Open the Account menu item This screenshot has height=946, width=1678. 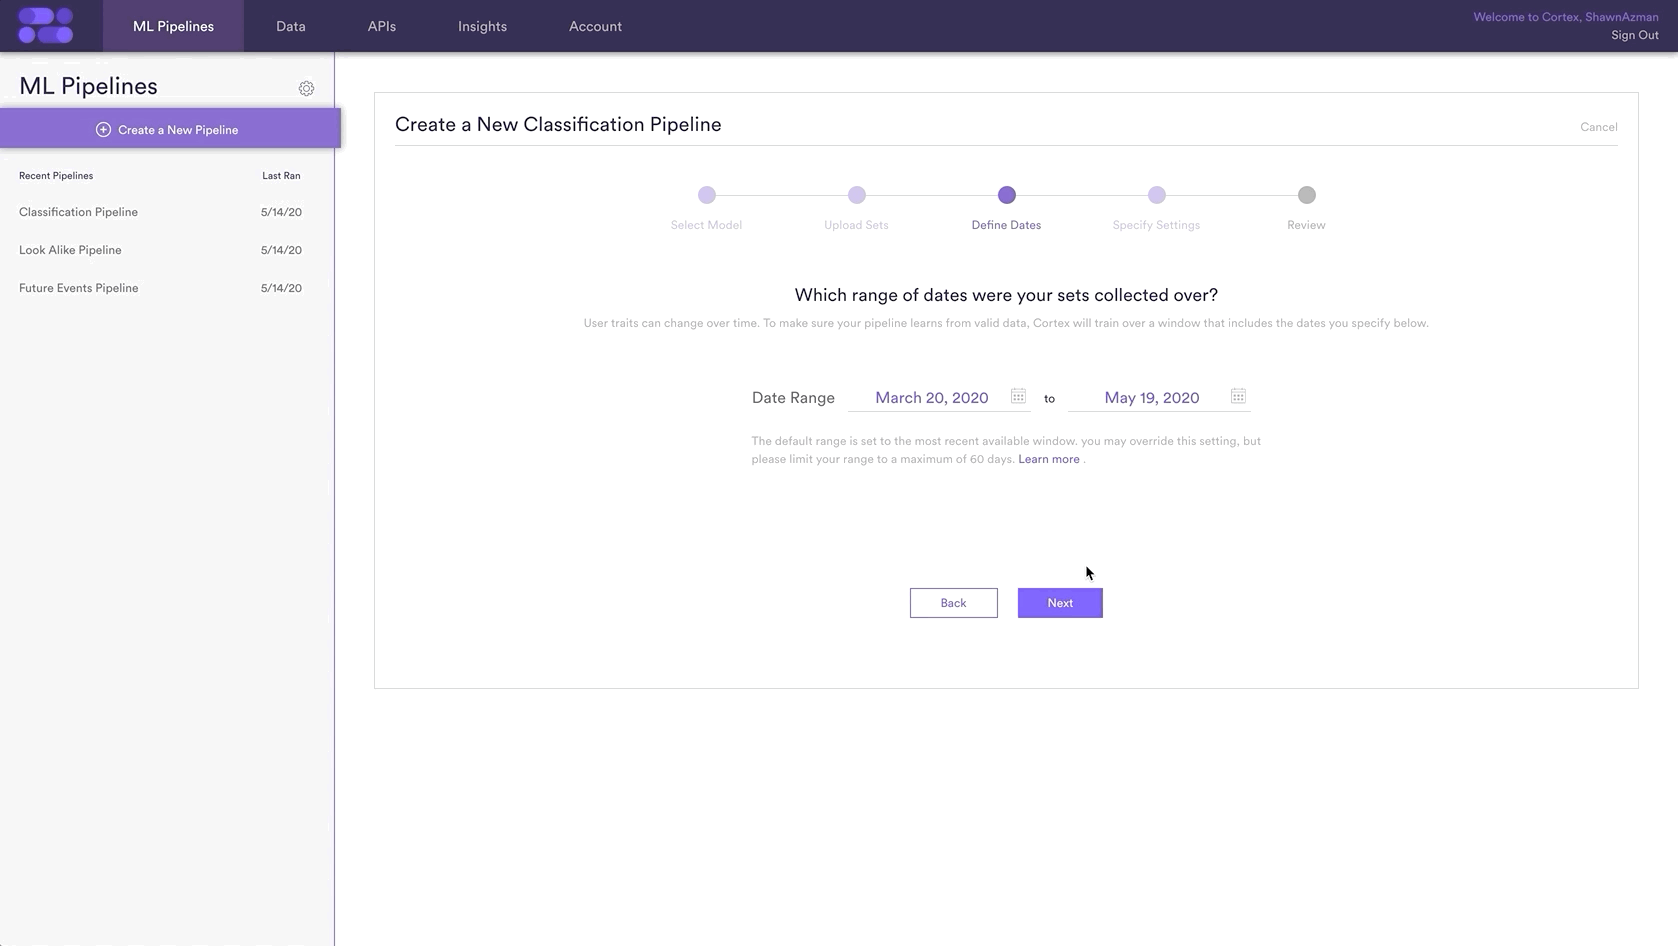pos(595,26)
